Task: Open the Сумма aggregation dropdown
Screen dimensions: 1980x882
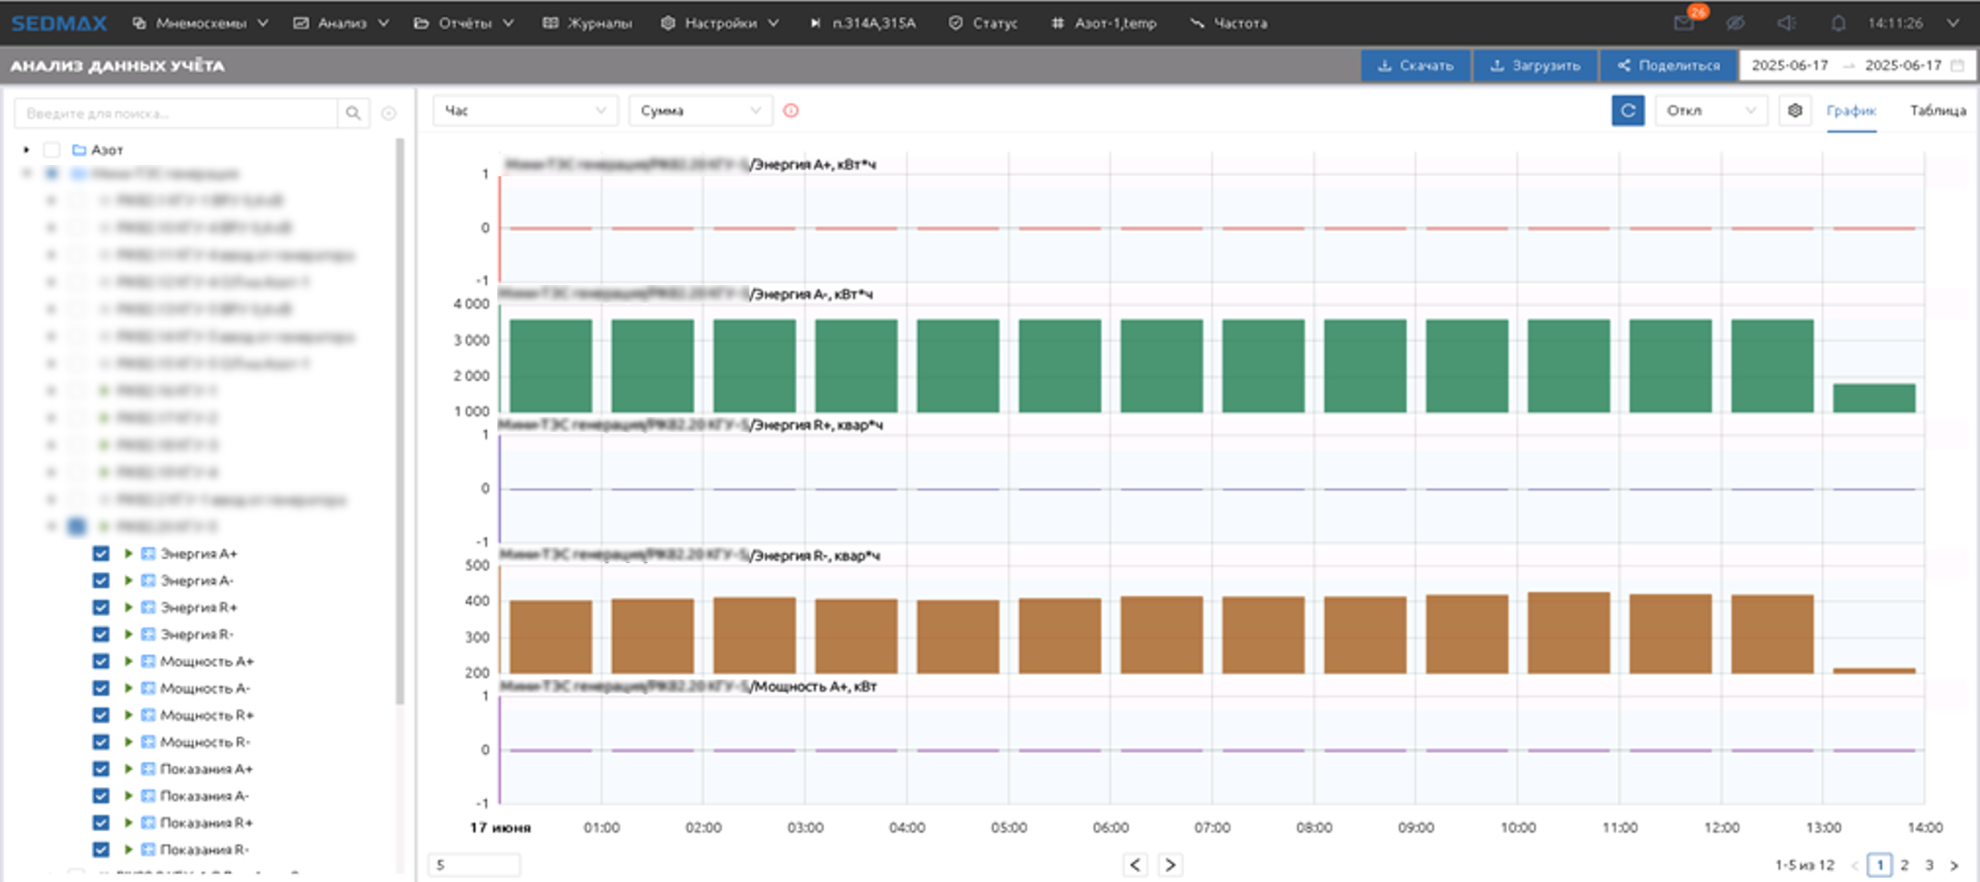Action: point(700,111)
